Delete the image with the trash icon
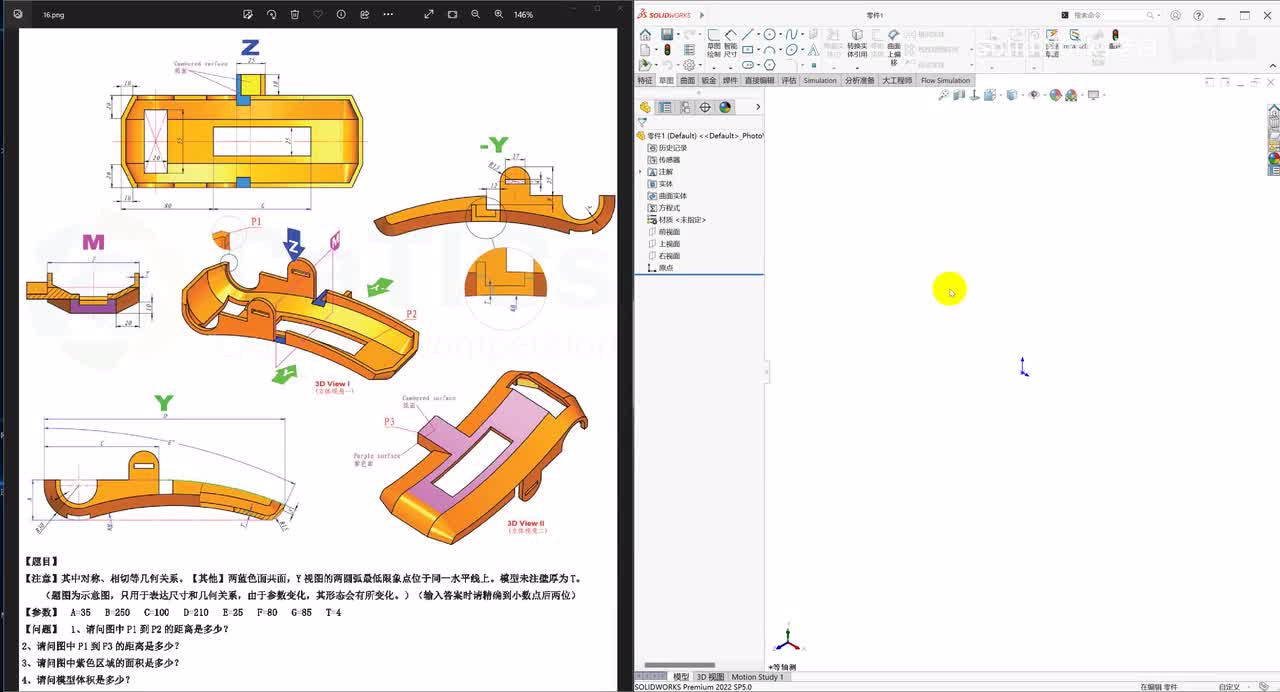Screen dimensions: 1280x692 [x=294, y=15]
